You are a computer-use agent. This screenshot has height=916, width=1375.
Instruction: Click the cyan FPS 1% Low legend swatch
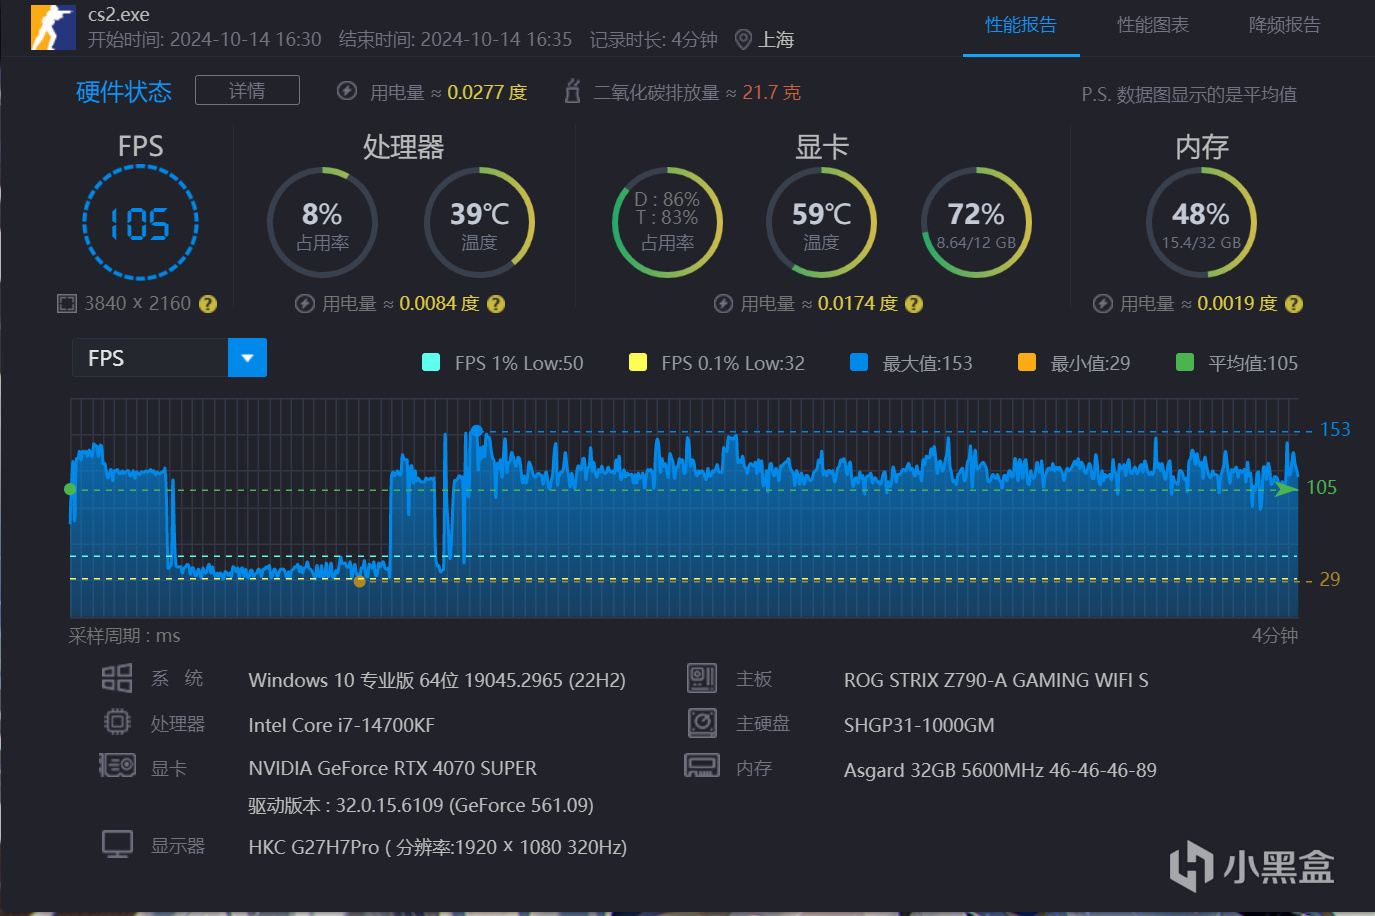(x=431, y=362)
